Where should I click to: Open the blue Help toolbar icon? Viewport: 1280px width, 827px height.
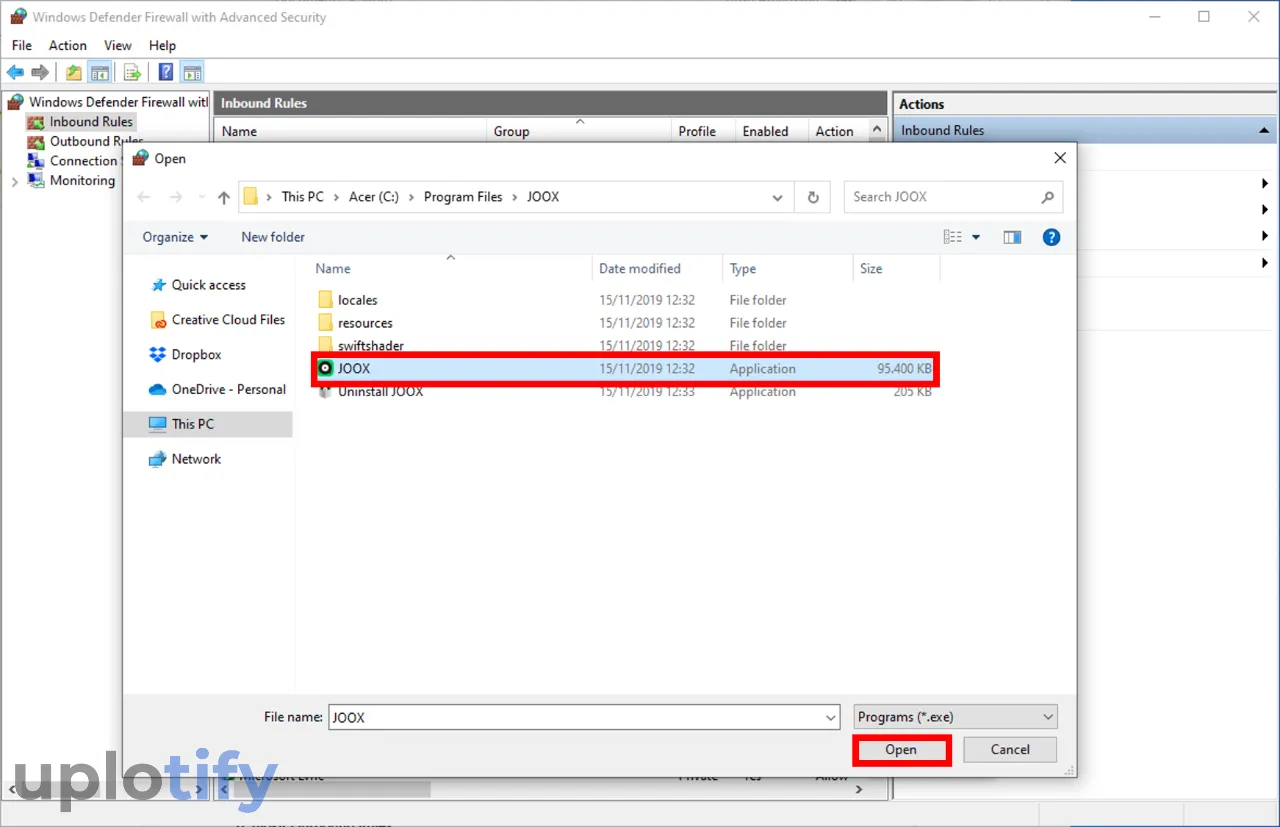tap(166, 72)
